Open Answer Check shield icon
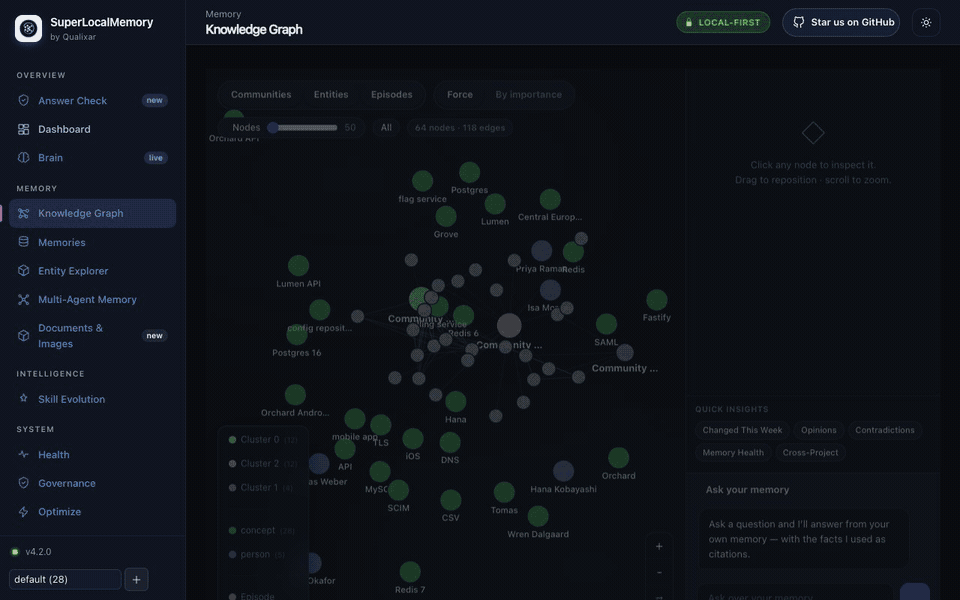 23,100
